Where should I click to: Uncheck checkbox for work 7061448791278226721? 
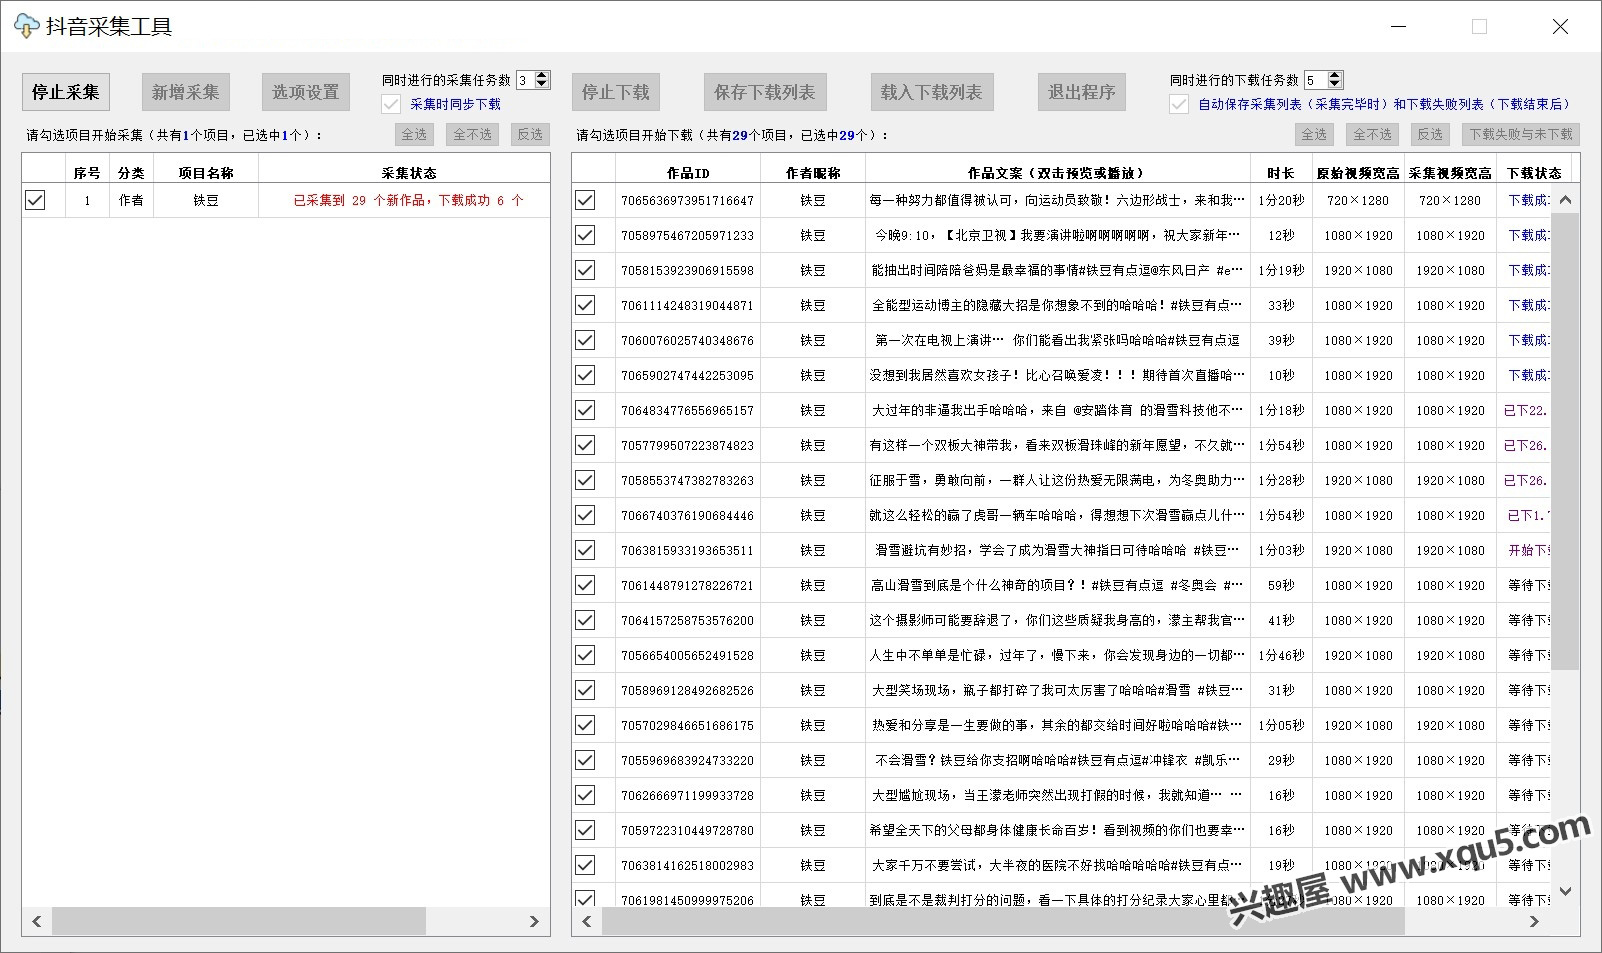[x=585, y=585]
